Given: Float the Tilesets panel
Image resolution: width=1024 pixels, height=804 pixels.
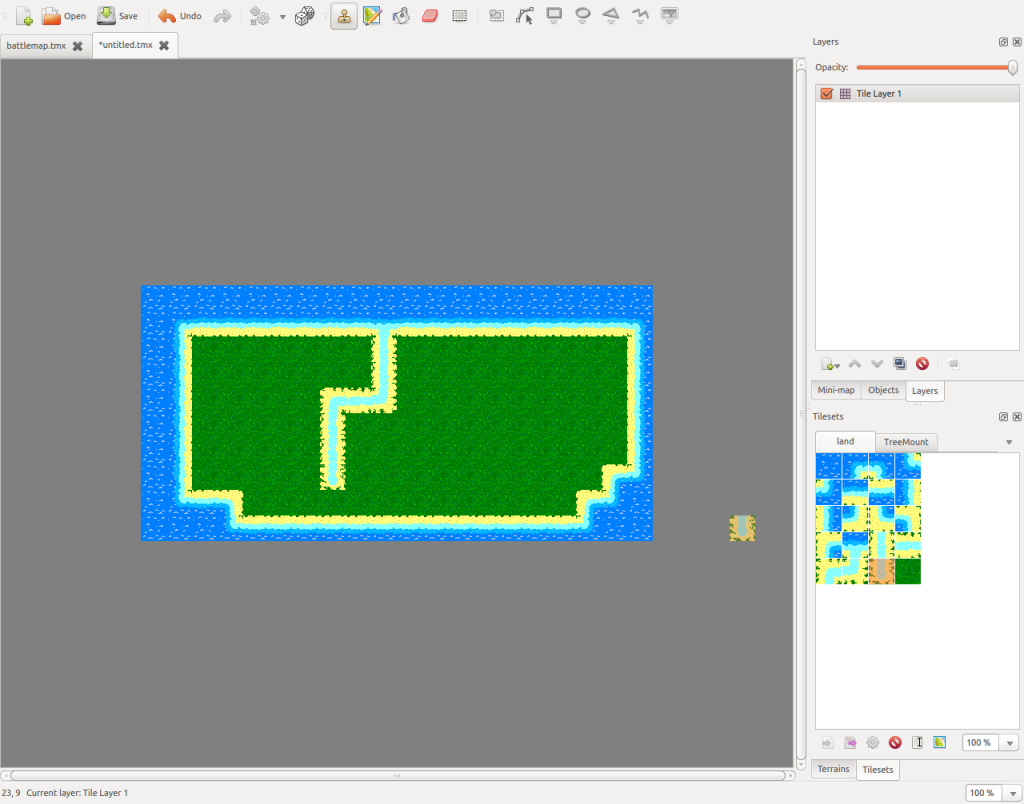Looking at the screenshot, I should (1003, 417).
